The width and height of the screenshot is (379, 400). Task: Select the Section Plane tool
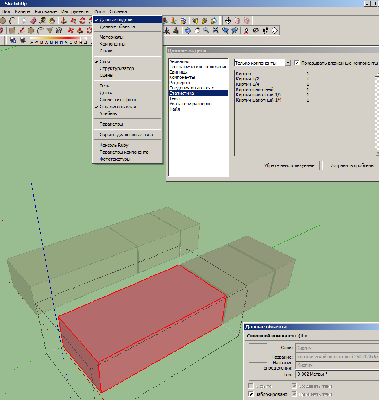[274, 31]
